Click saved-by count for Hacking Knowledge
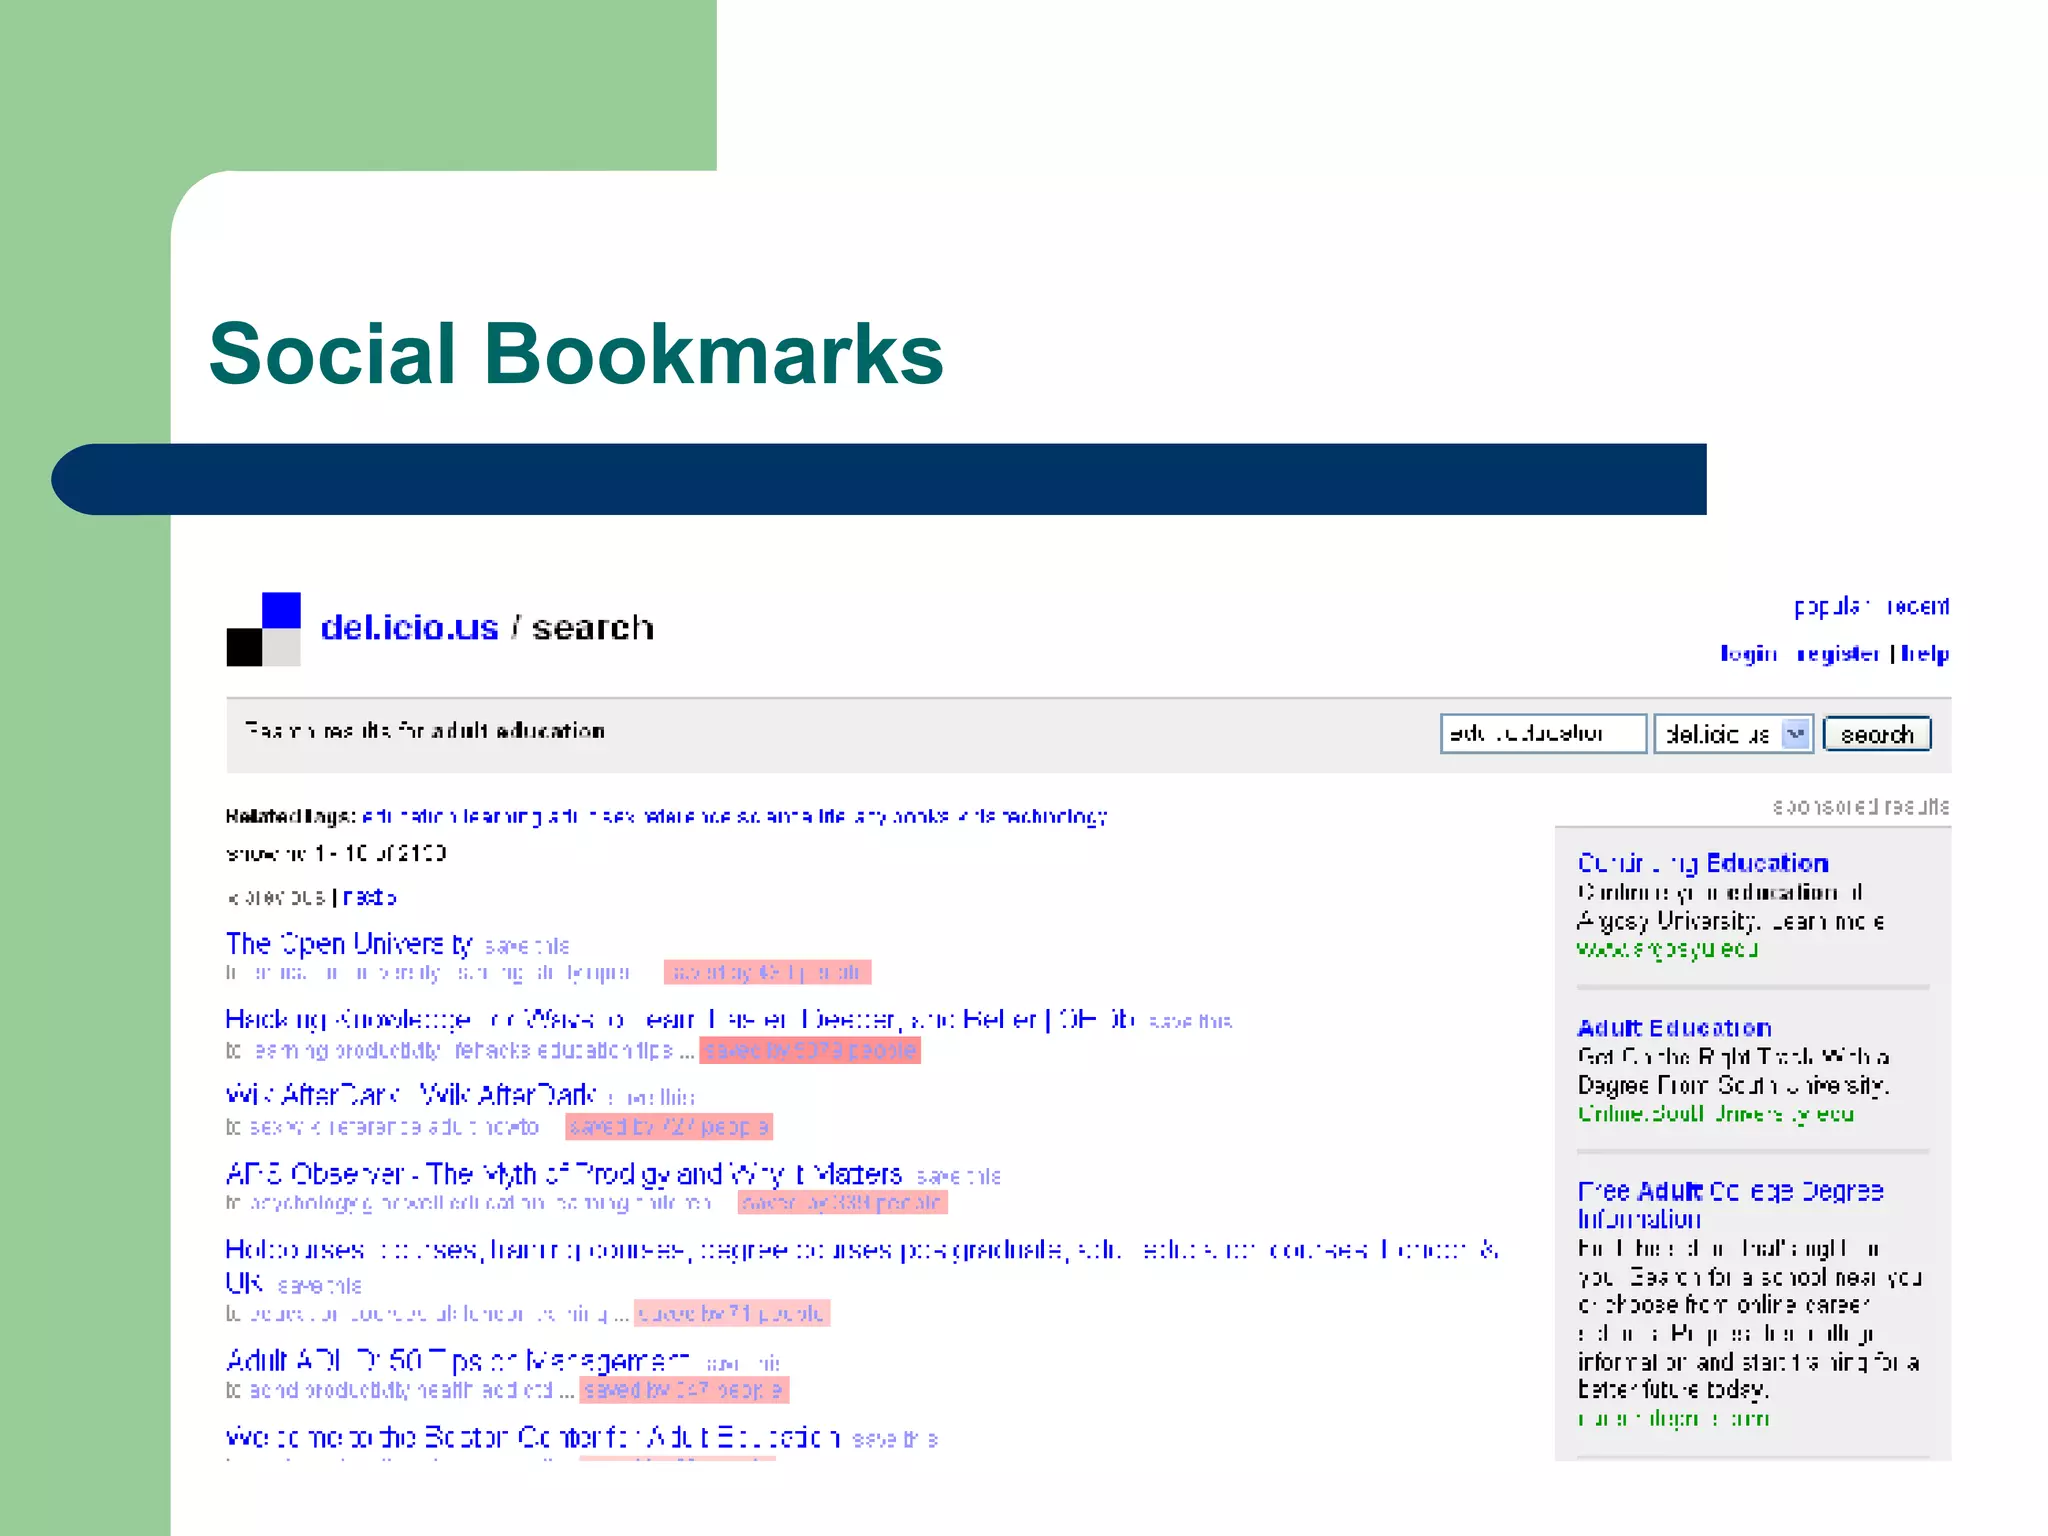This screenshot has height=1536, width=2048. [810, 1051]
